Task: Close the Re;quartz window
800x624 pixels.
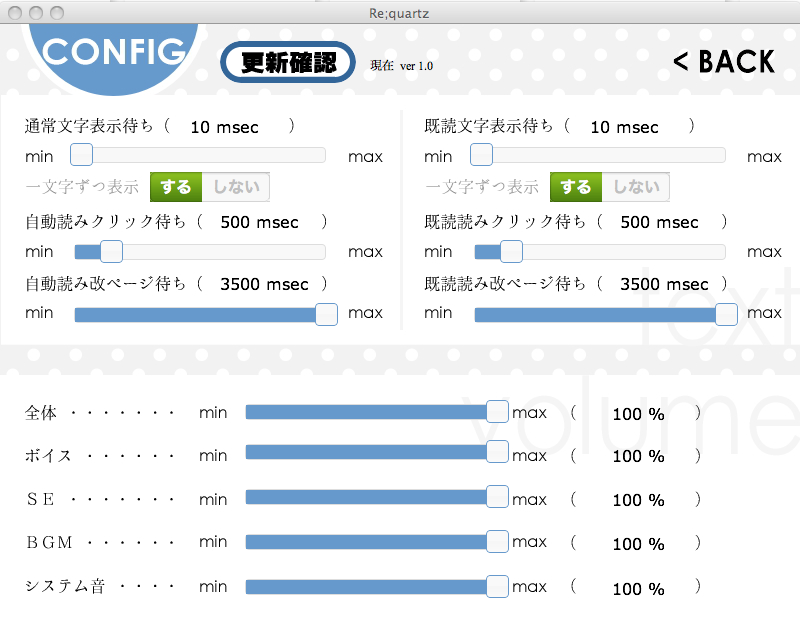Action: (x=15, y=13)
